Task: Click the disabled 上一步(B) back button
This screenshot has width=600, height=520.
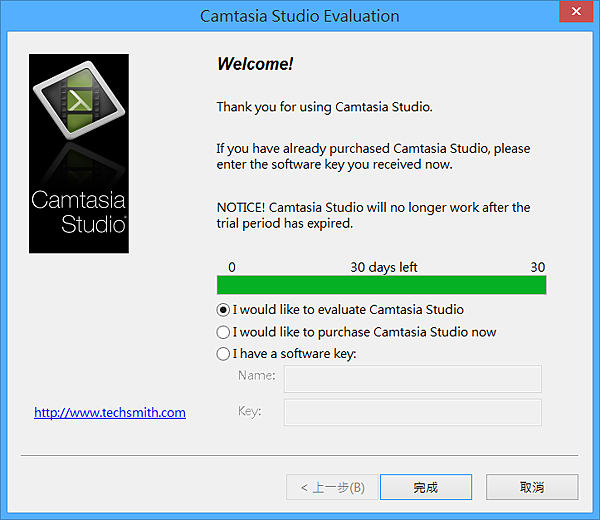Action: [332, 487]
